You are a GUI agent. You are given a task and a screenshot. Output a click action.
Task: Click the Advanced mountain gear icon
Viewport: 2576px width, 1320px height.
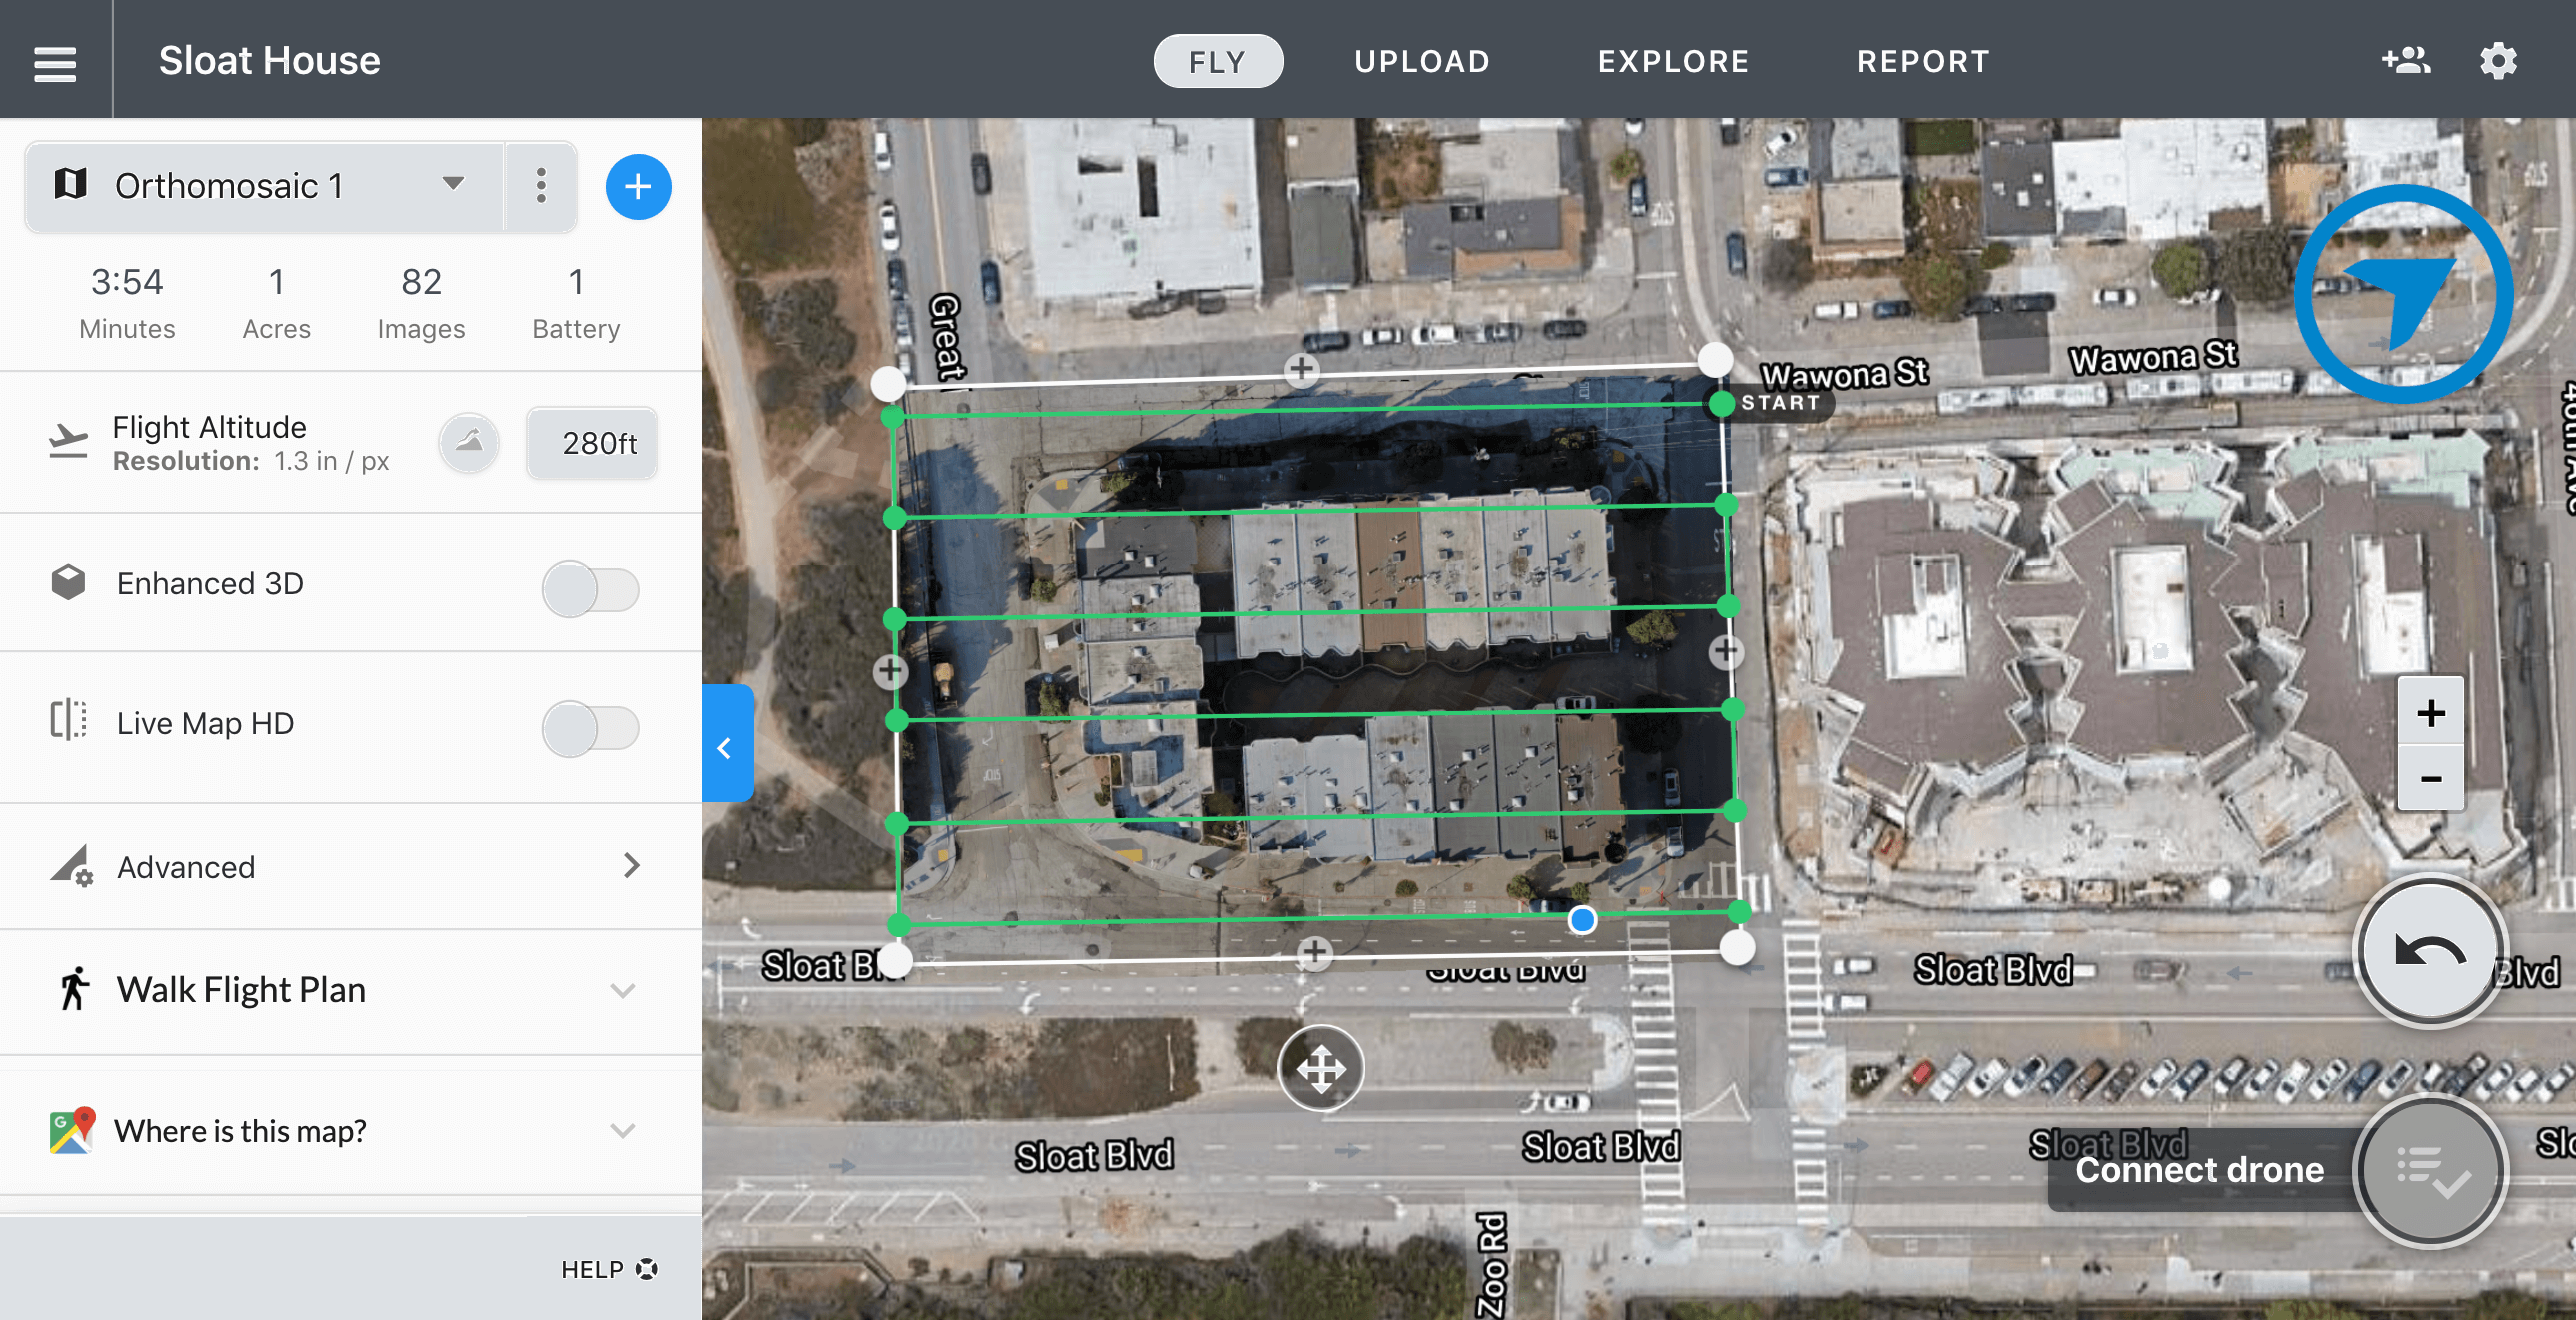tap(71, 865)
